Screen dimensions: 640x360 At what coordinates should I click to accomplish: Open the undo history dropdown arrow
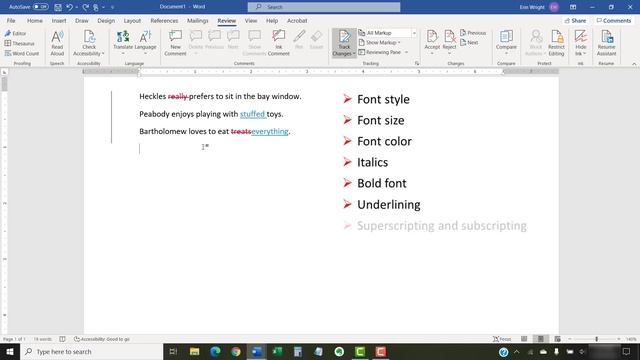pos(76,7)
